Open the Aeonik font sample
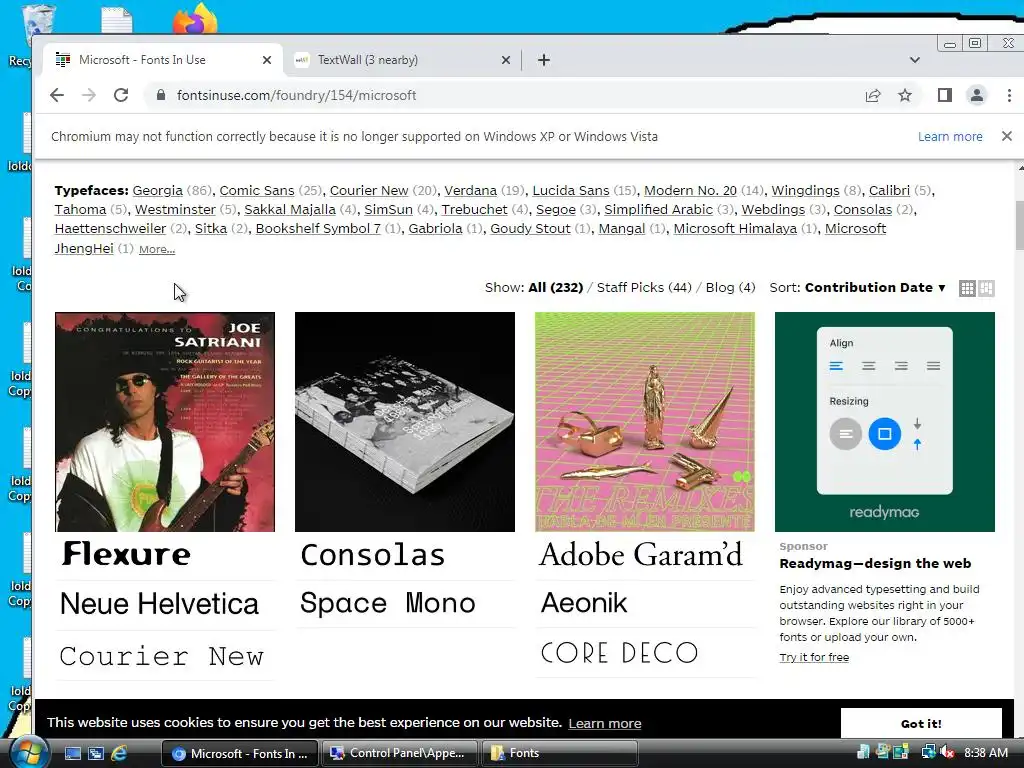 [584, 603]
